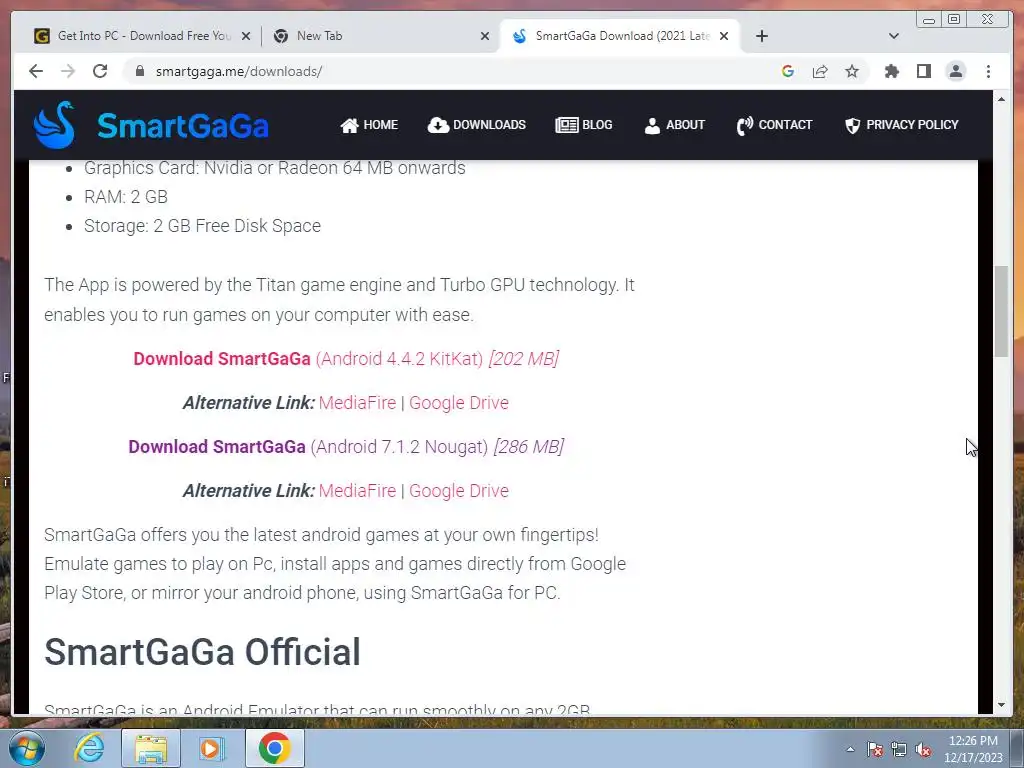The height and width of the screenshot is (768, 1024).
Task: Click Google Drive link for KitKat version
Action: coord(458,403)
